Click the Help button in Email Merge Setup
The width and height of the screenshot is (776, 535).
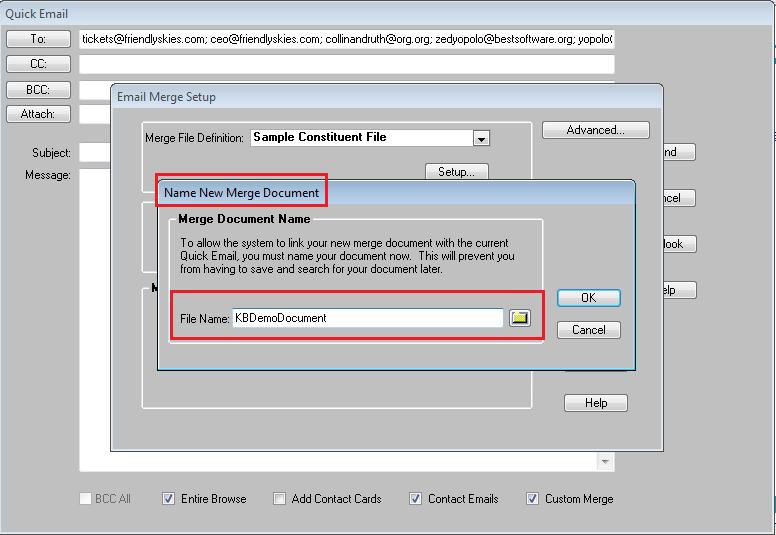[595, 403]
